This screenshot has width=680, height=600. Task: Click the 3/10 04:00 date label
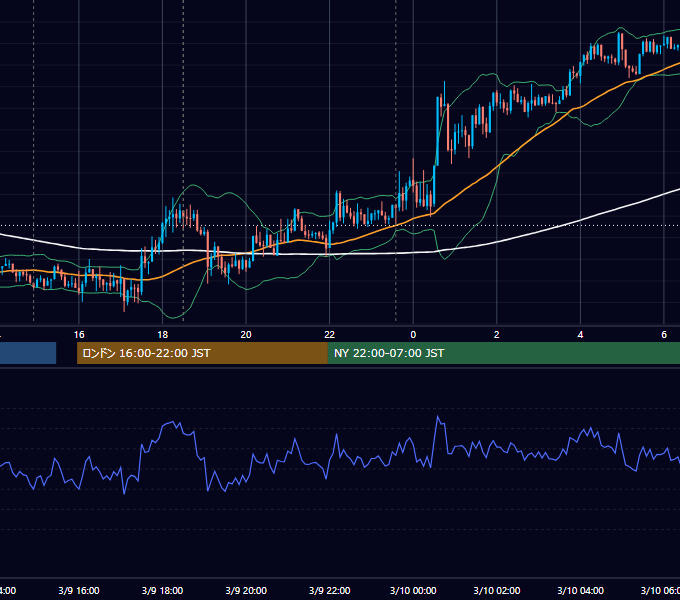[580, 590]
